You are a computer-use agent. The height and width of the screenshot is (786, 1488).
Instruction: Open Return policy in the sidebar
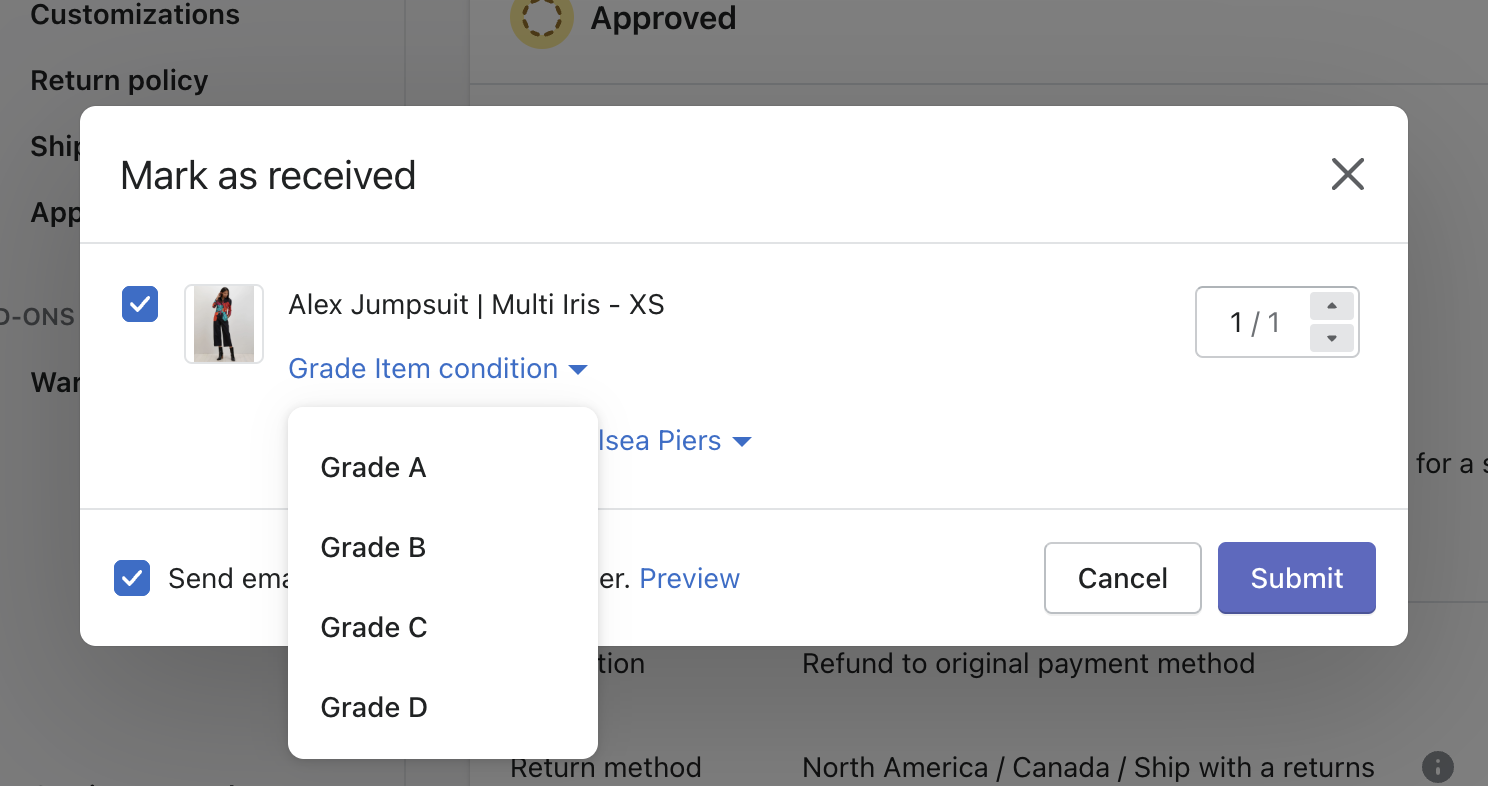pyautogui.click(x=119, y=80)
